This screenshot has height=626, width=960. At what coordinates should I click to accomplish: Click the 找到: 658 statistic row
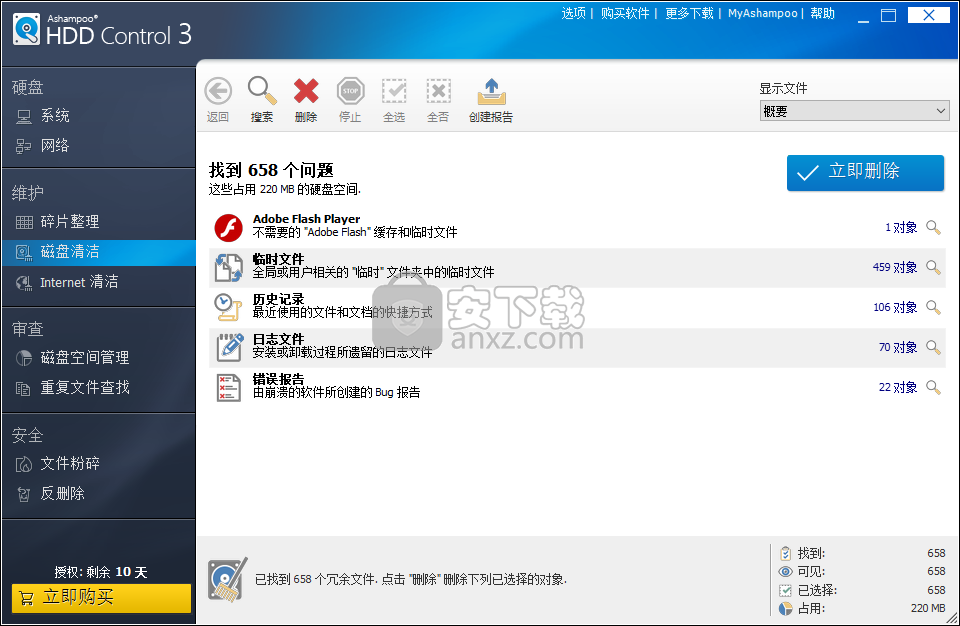click(862, 553)
